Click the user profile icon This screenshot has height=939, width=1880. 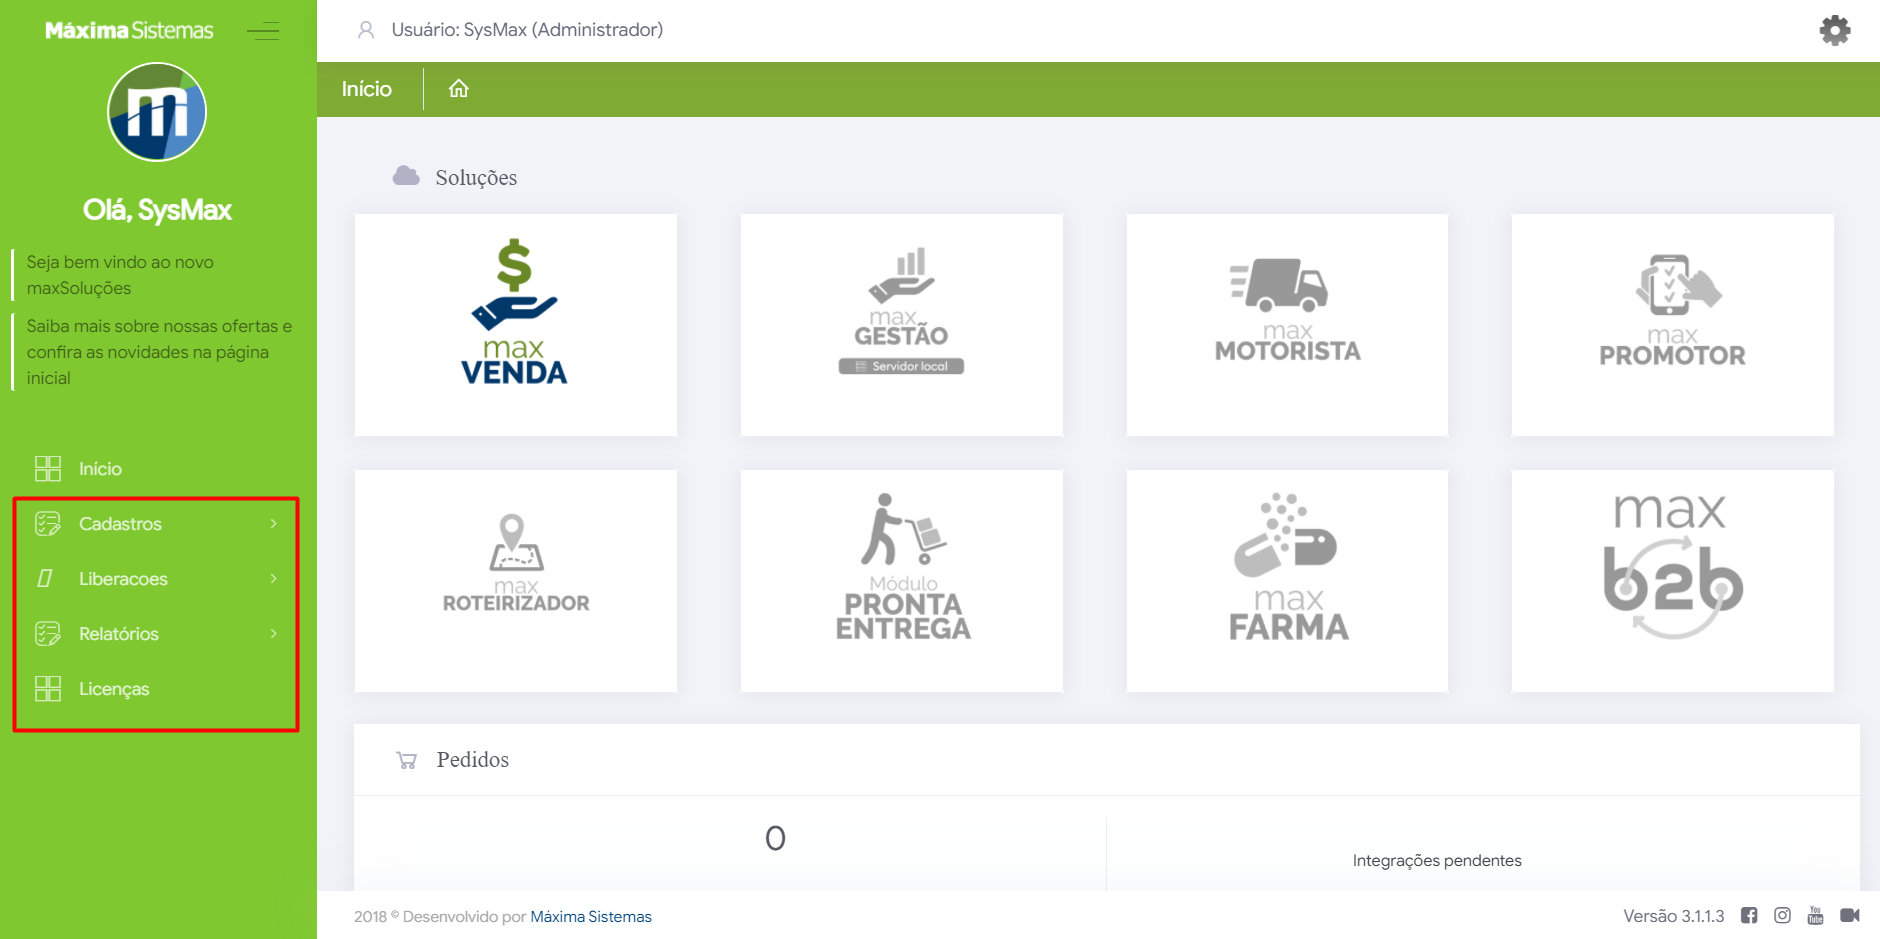click(x=366, y=30)
